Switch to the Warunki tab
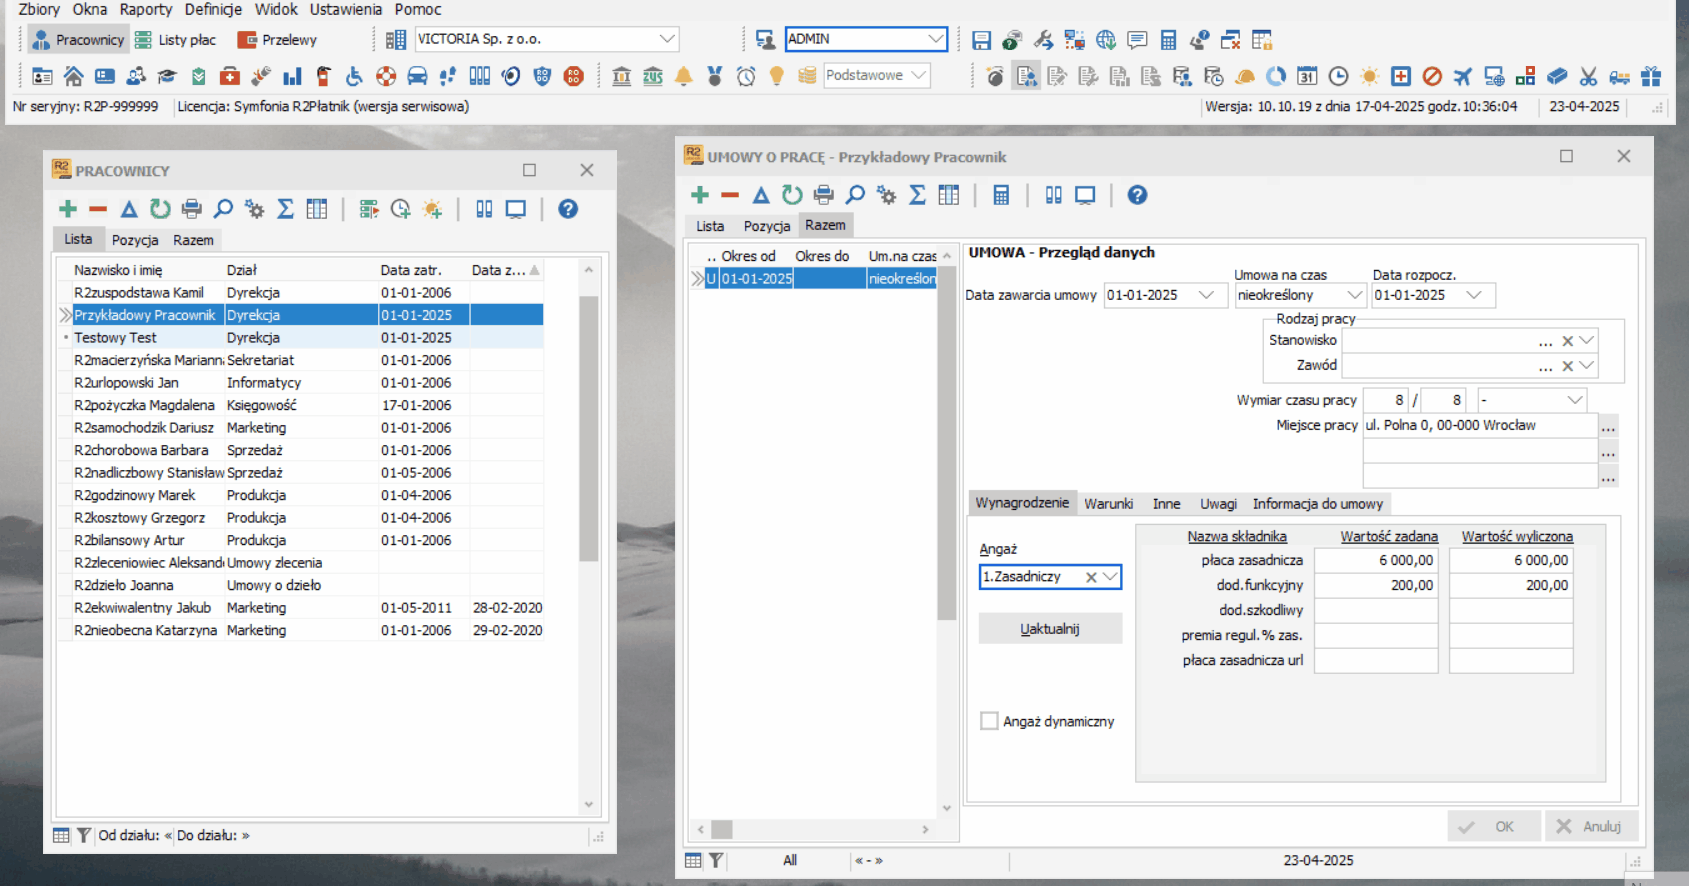Viewport: 1689px width, 886px height. tap(1108, 504)
